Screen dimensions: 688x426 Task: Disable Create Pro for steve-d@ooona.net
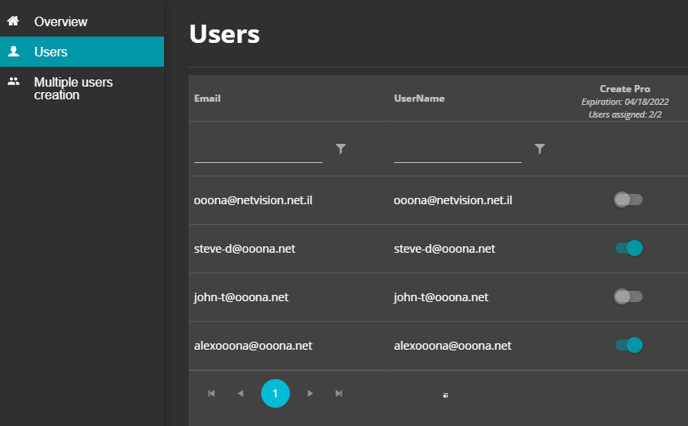pyautogui.click(x=628, y=248)
